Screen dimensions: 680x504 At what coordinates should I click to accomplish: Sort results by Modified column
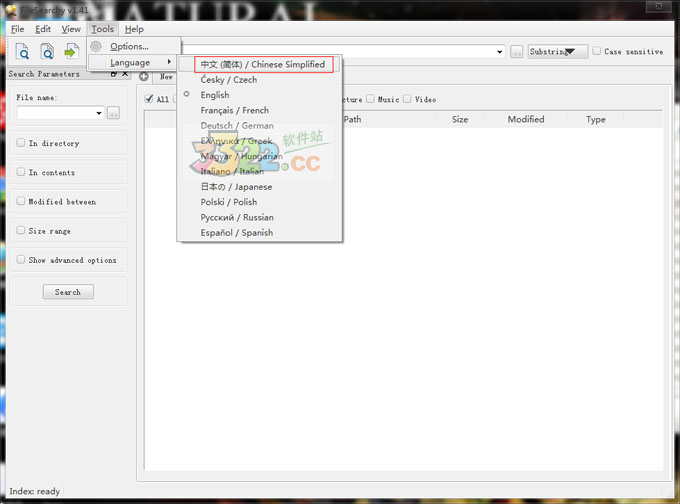[x=526, y=119]
